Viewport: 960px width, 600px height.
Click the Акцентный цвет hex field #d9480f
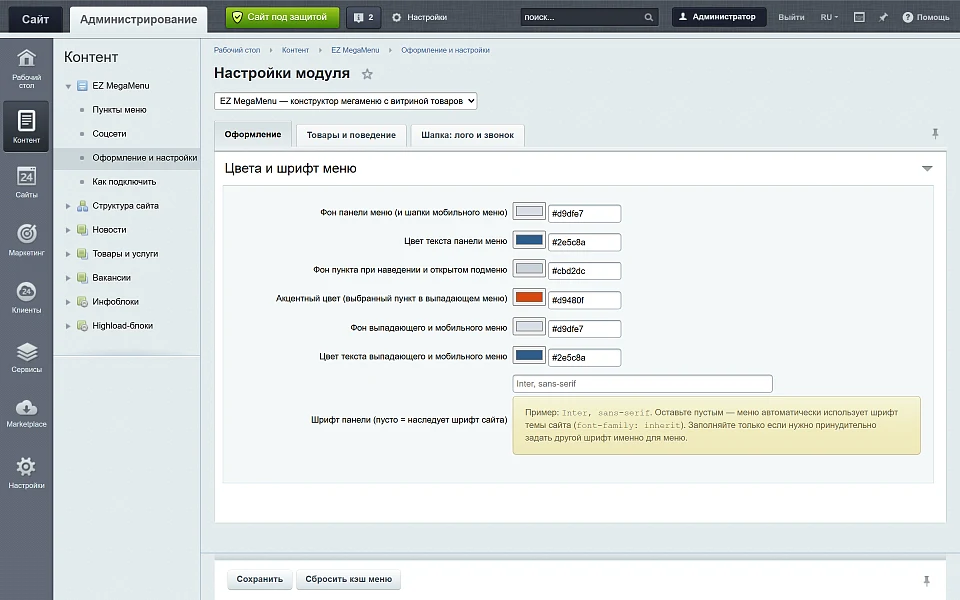(584, 300)
